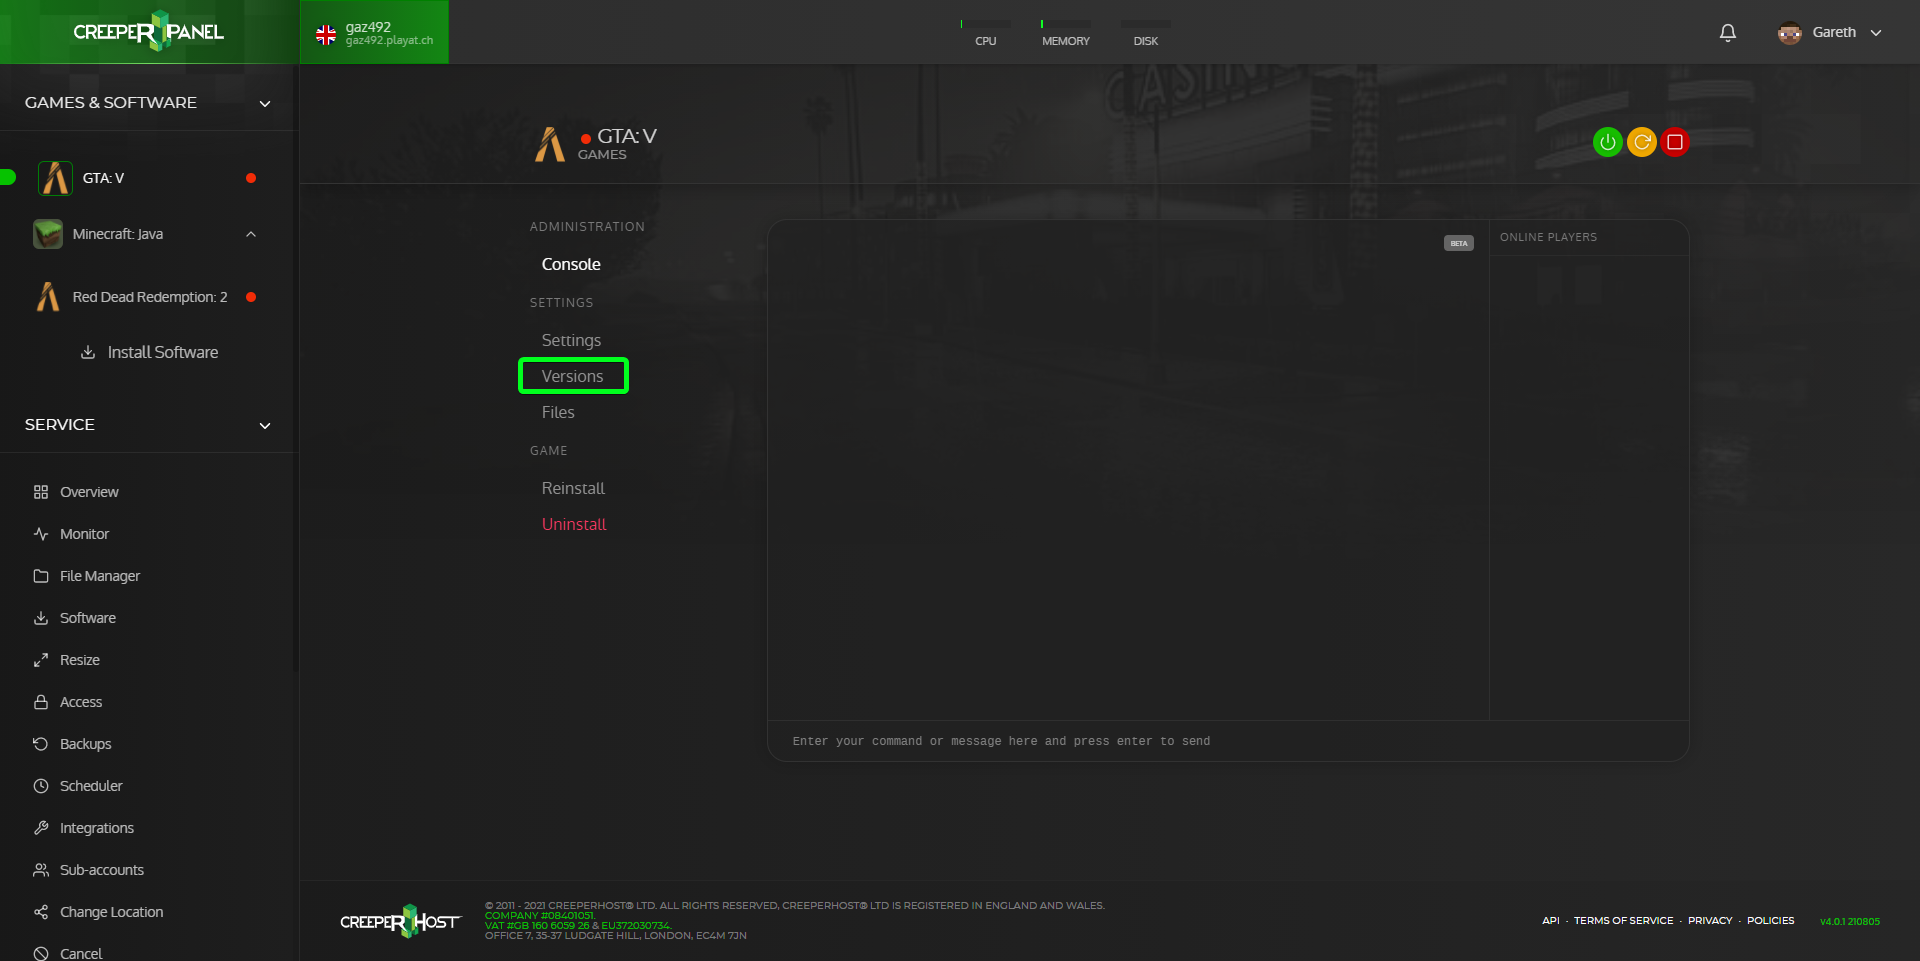Open the Console page

(x=571, y=264)
